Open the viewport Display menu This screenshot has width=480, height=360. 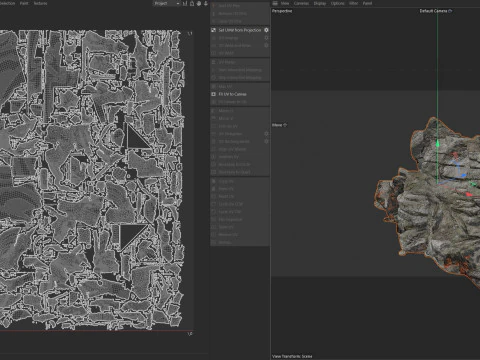coord(320,3)
